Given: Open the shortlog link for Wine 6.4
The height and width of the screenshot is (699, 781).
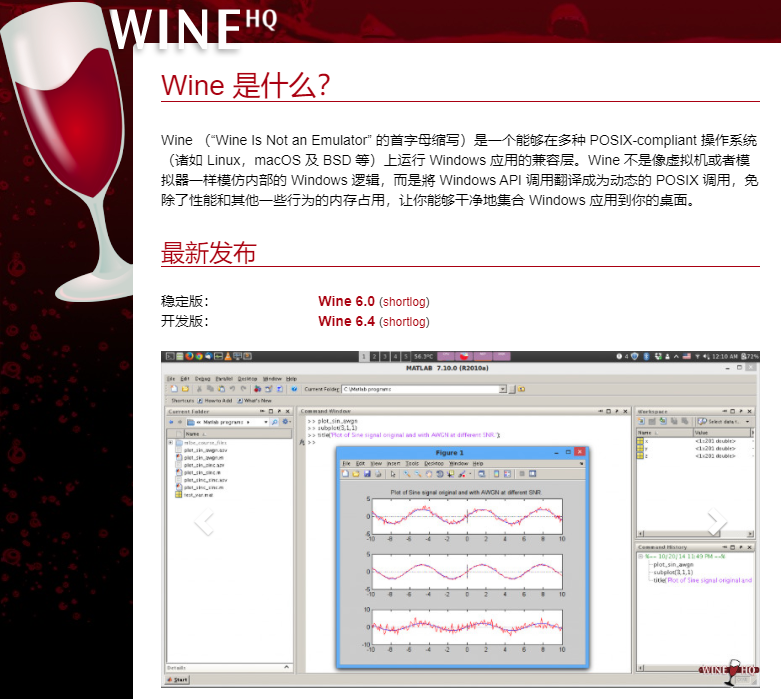Looking at the screenshot, I should tap(404, 322).
